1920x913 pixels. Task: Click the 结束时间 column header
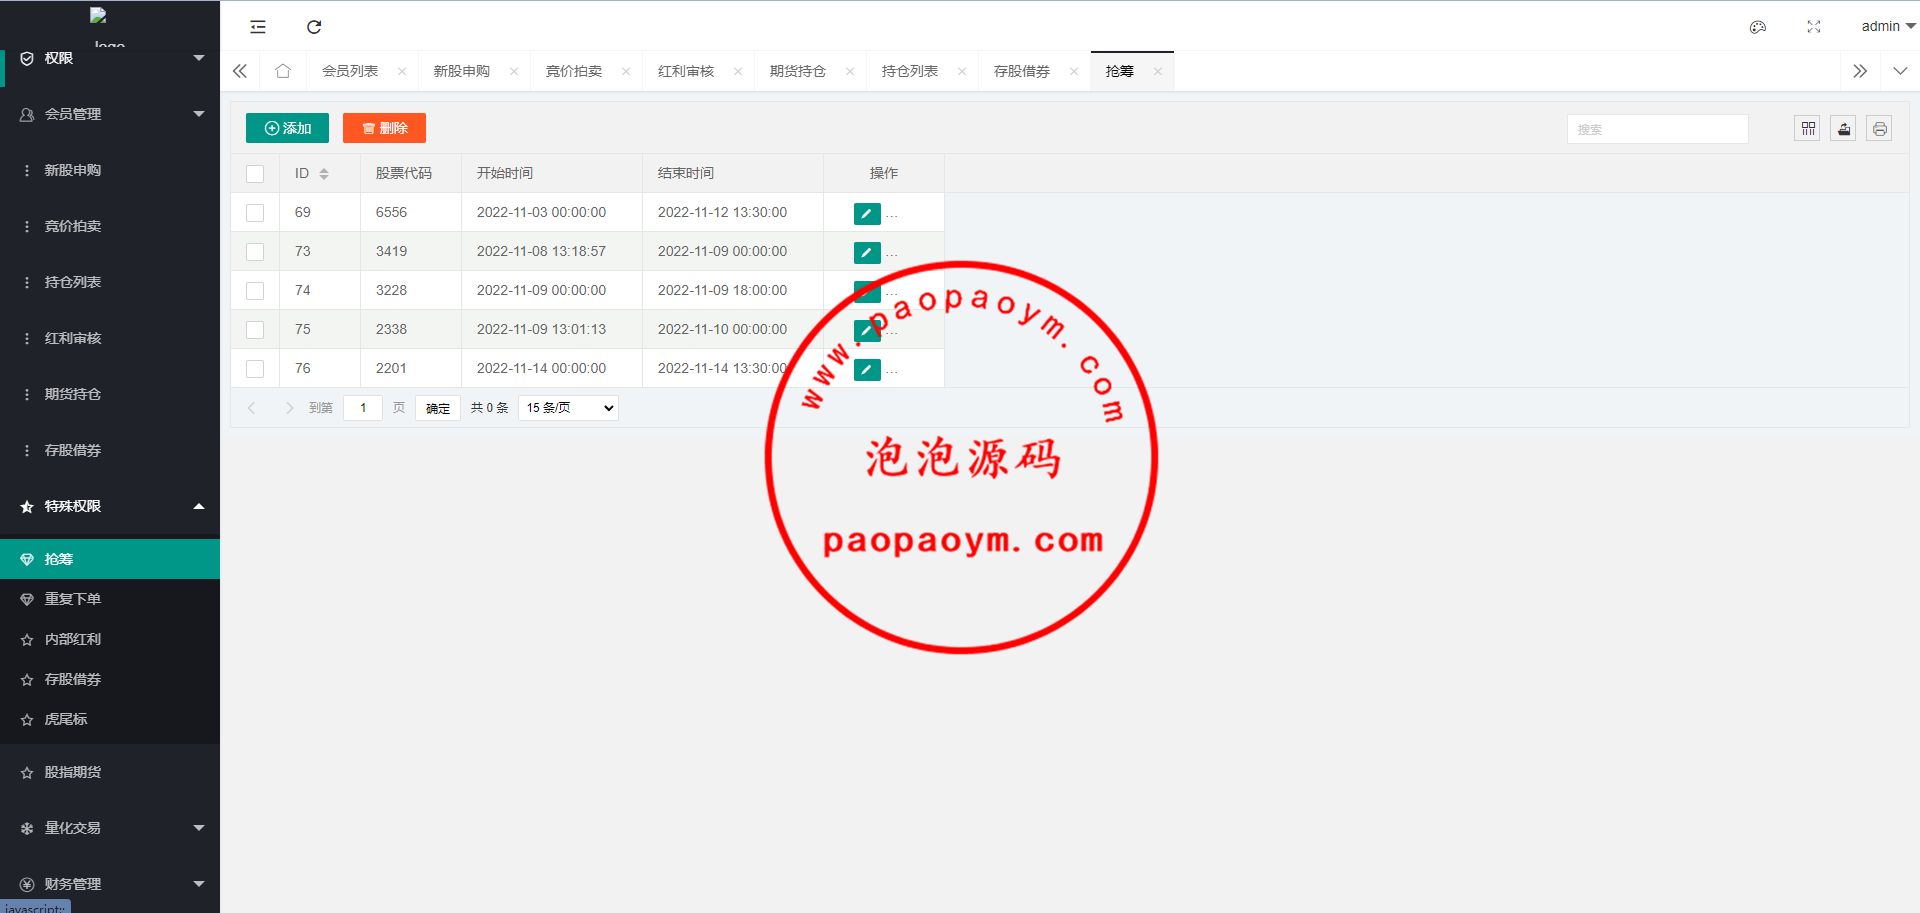tap(732, 174)
